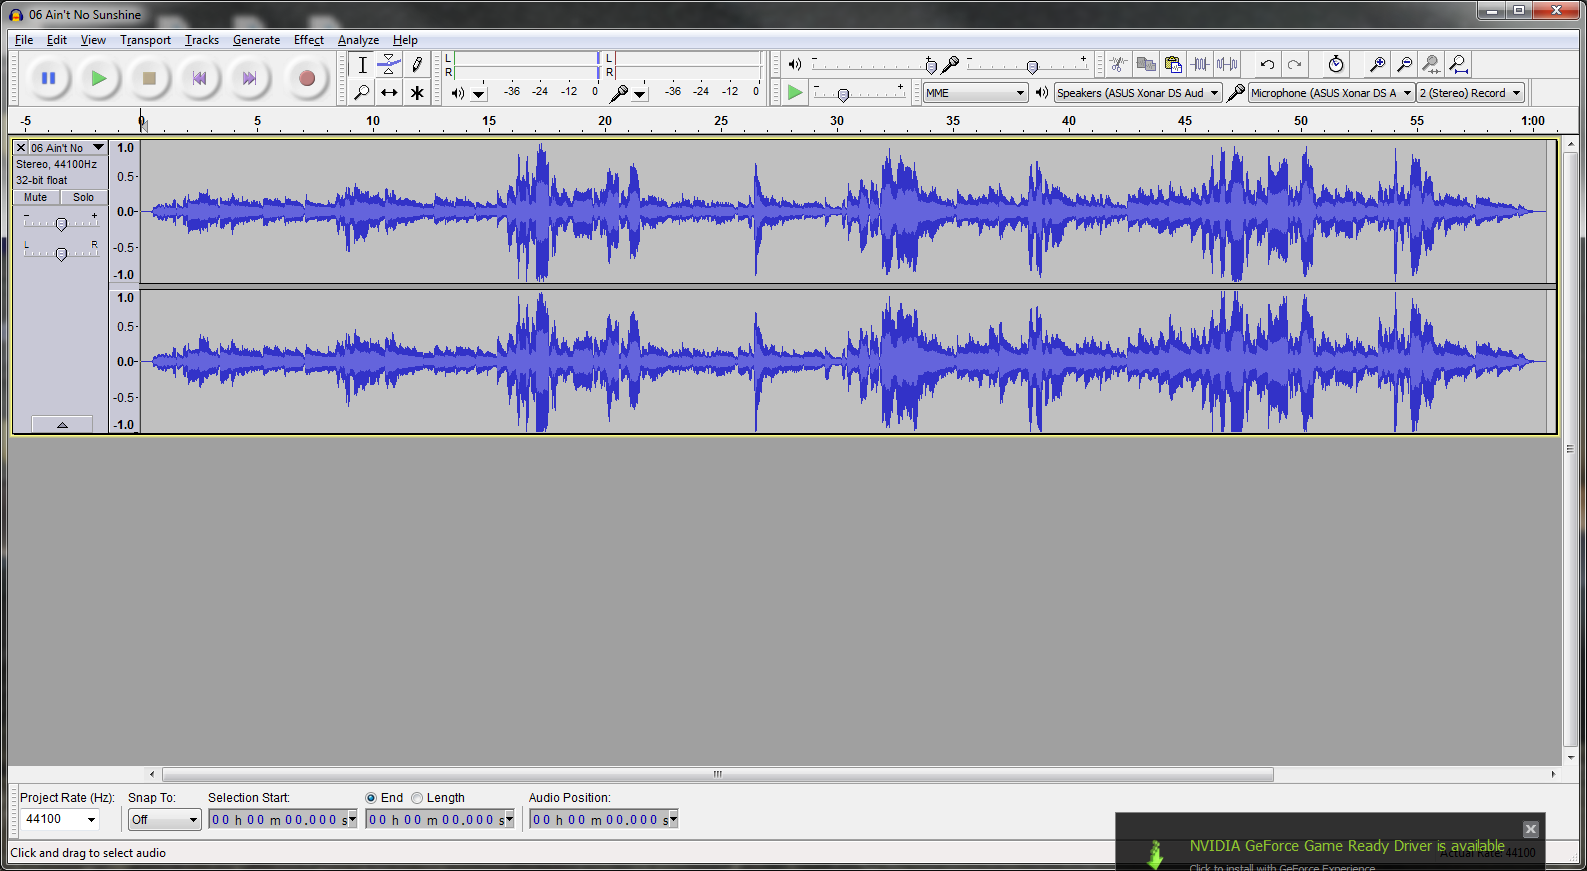The width and height of the screenshot is (1587, 871).
Task: Select the Multi-Tool mode asterisk
Action: pyautogui.click(x=417, y=92)
